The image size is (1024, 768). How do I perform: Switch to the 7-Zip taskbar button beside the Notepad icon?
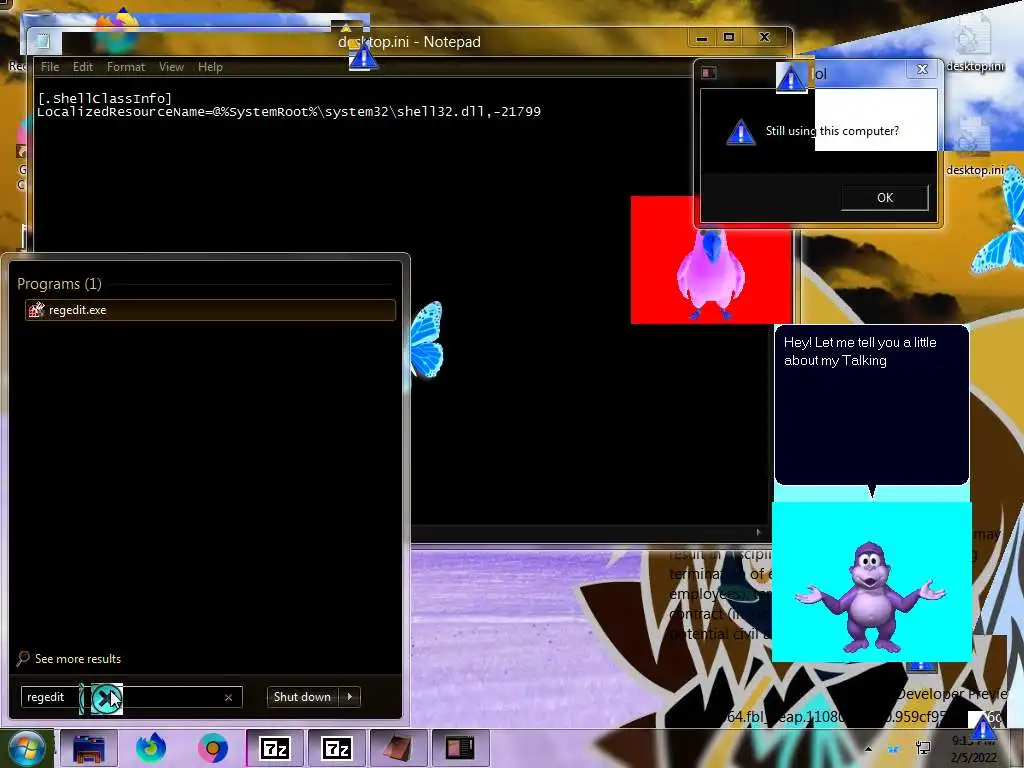[x=337, y=748]
